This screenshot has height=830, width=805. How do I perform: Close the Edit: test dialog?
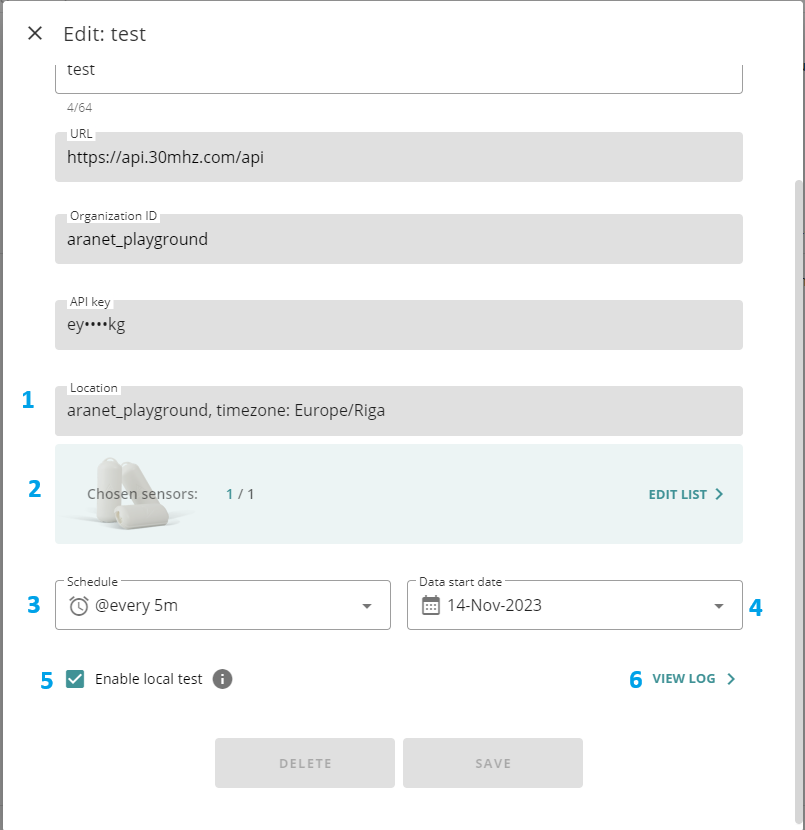(35, 33)
